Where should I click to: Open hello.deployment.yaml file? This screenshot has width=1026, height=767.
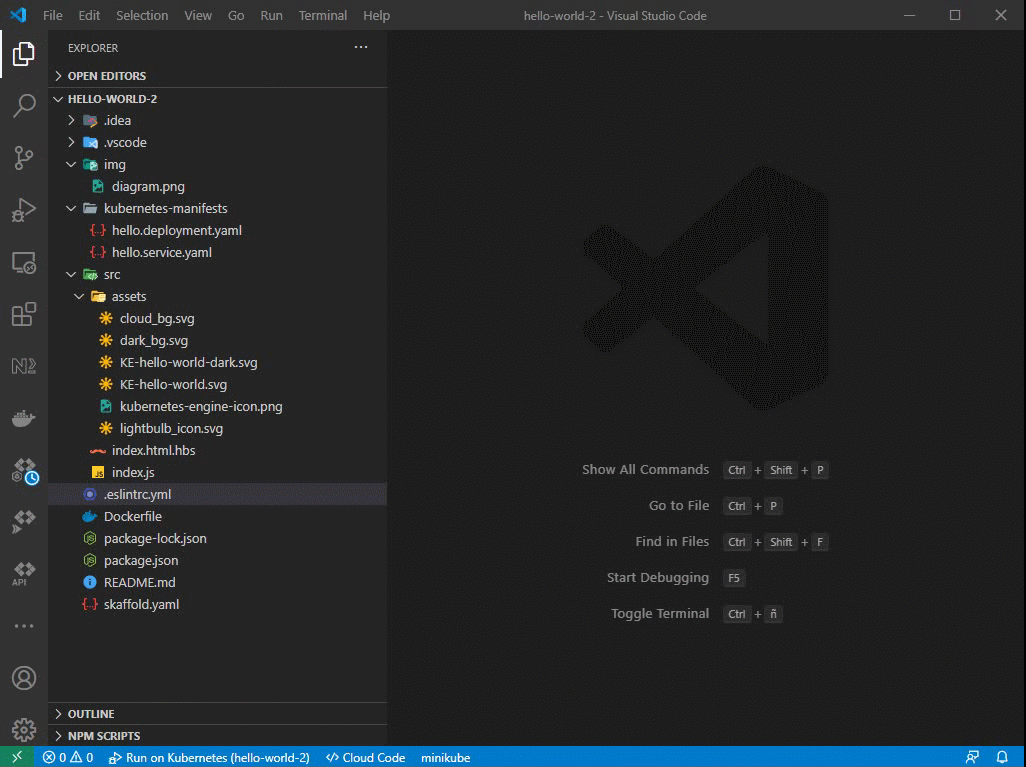(x=217, y=230)
